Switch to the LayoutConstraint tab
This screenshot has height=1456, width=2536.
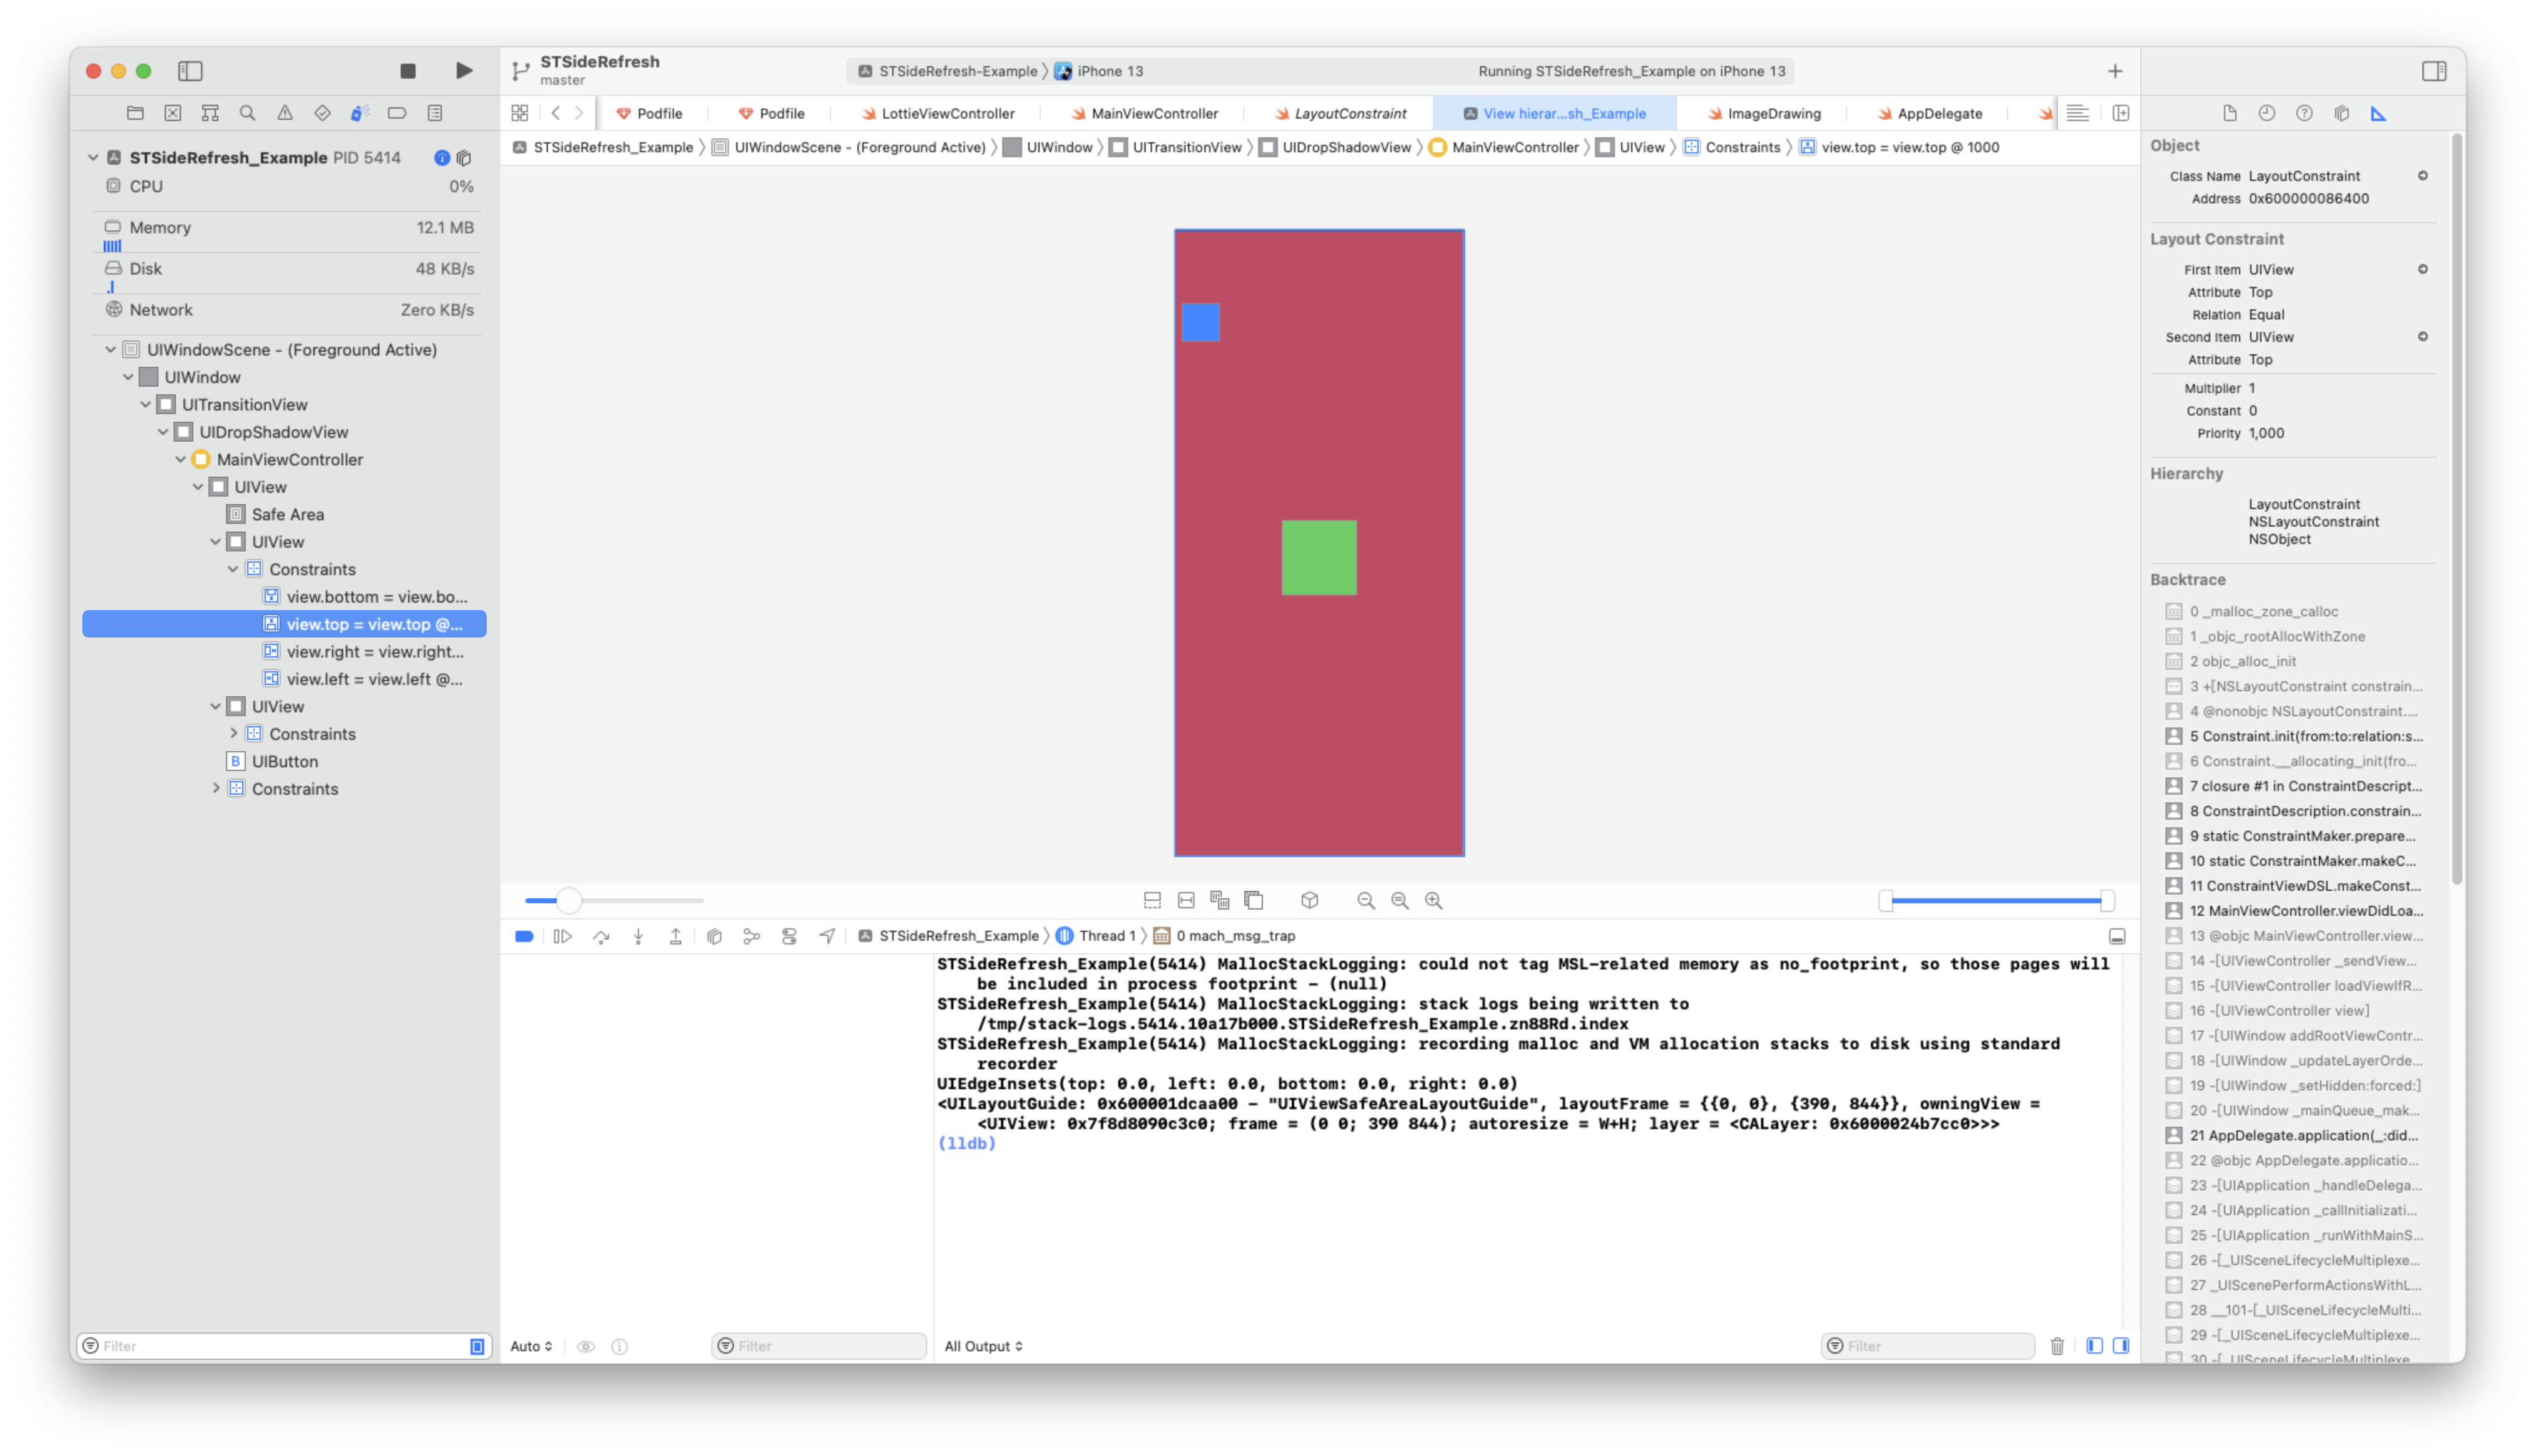click(x=1350, y=113)
